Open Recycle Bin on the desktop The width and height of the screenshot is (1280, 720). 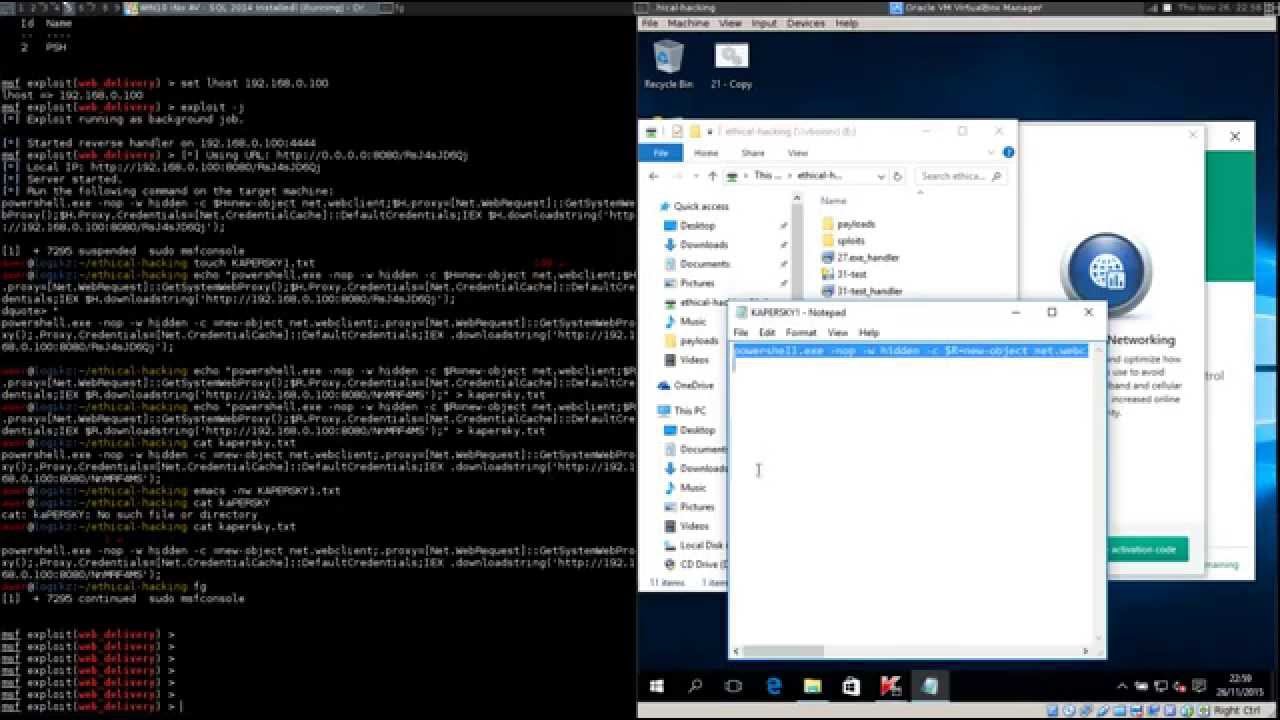point(669,63)
